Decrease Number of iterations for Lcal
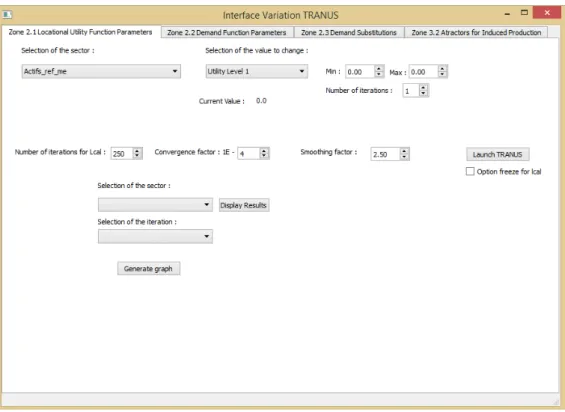The image size is (565, 412). 137,157
